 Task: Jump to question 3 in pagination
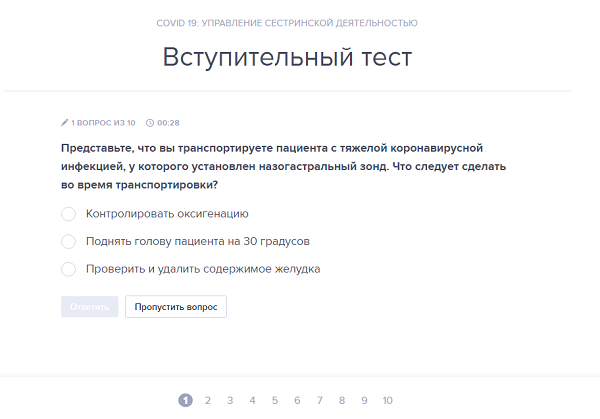pos(230,400)
